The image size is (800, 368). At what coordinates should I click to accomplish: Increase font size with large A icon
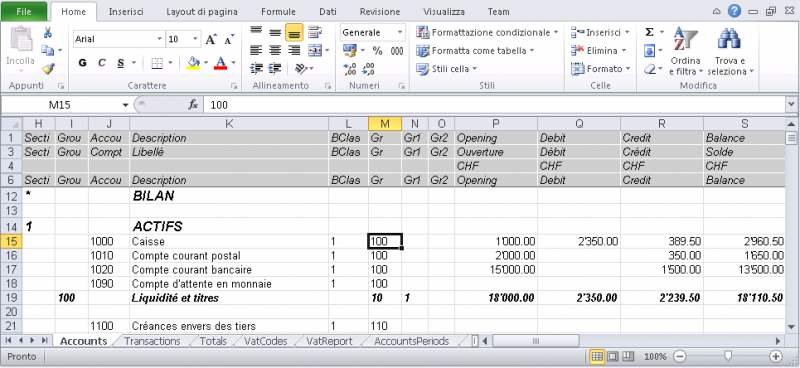211,39
